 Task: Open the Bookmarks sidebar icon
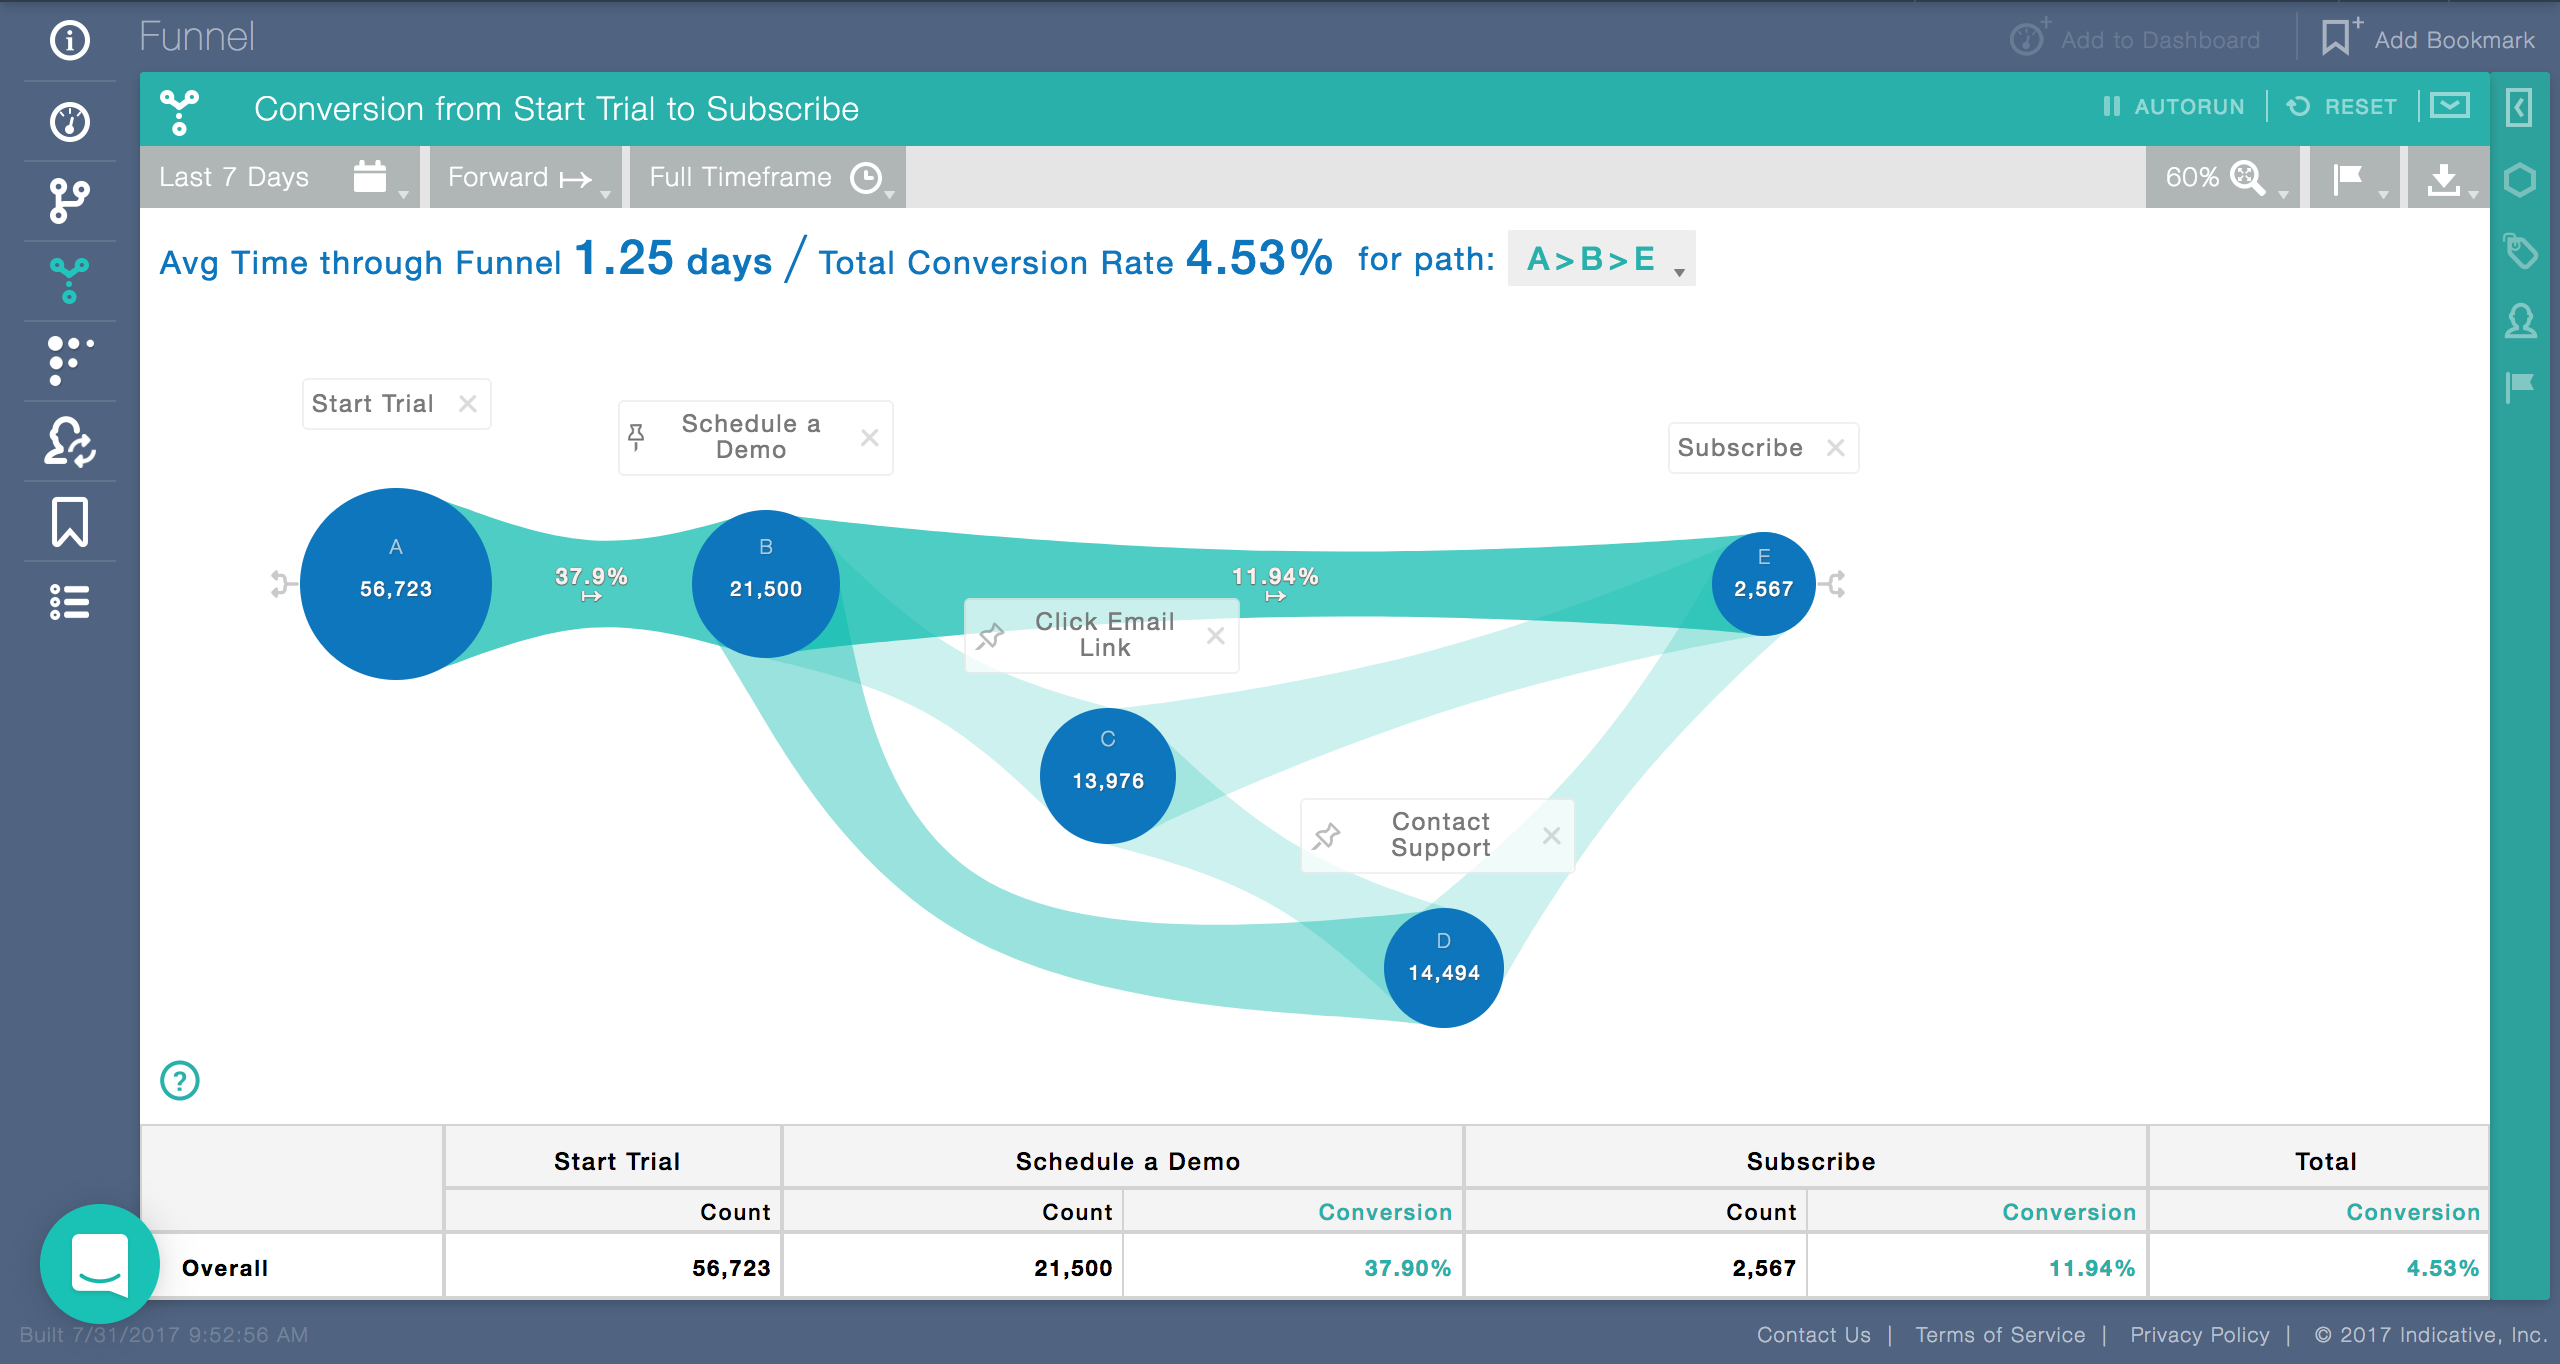[69, 522]
